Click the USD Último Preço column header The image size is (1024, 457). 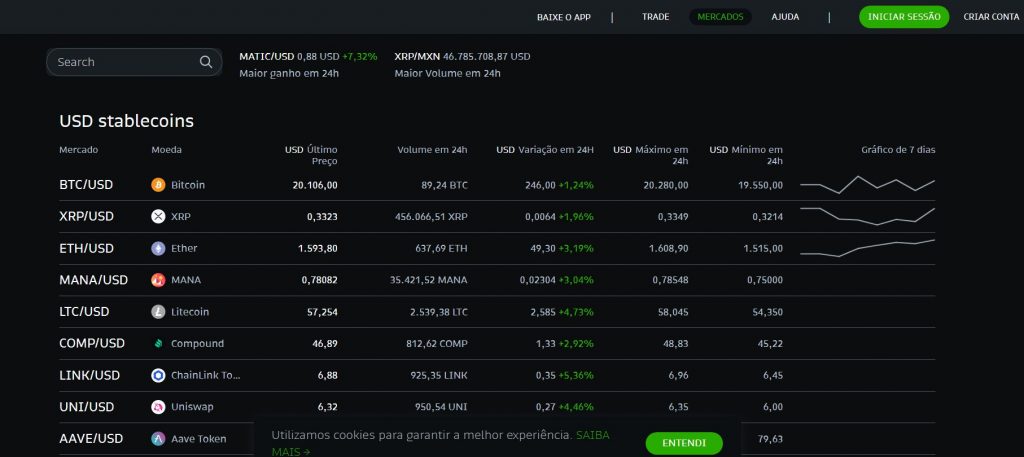coord(312,155)
